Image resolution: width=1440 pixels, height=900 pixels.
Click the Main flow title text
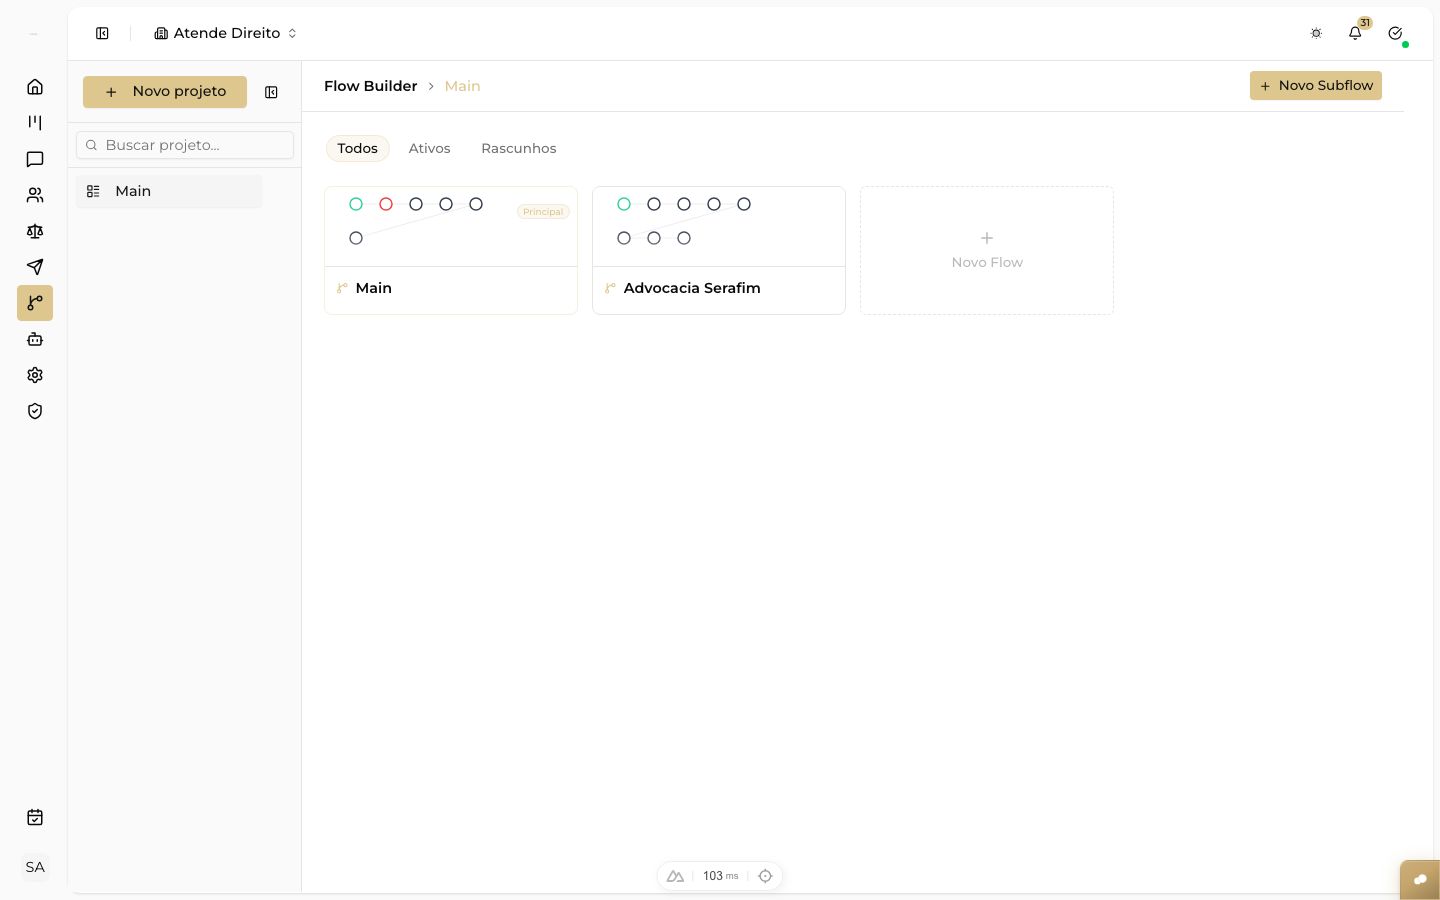coord(374,288)
